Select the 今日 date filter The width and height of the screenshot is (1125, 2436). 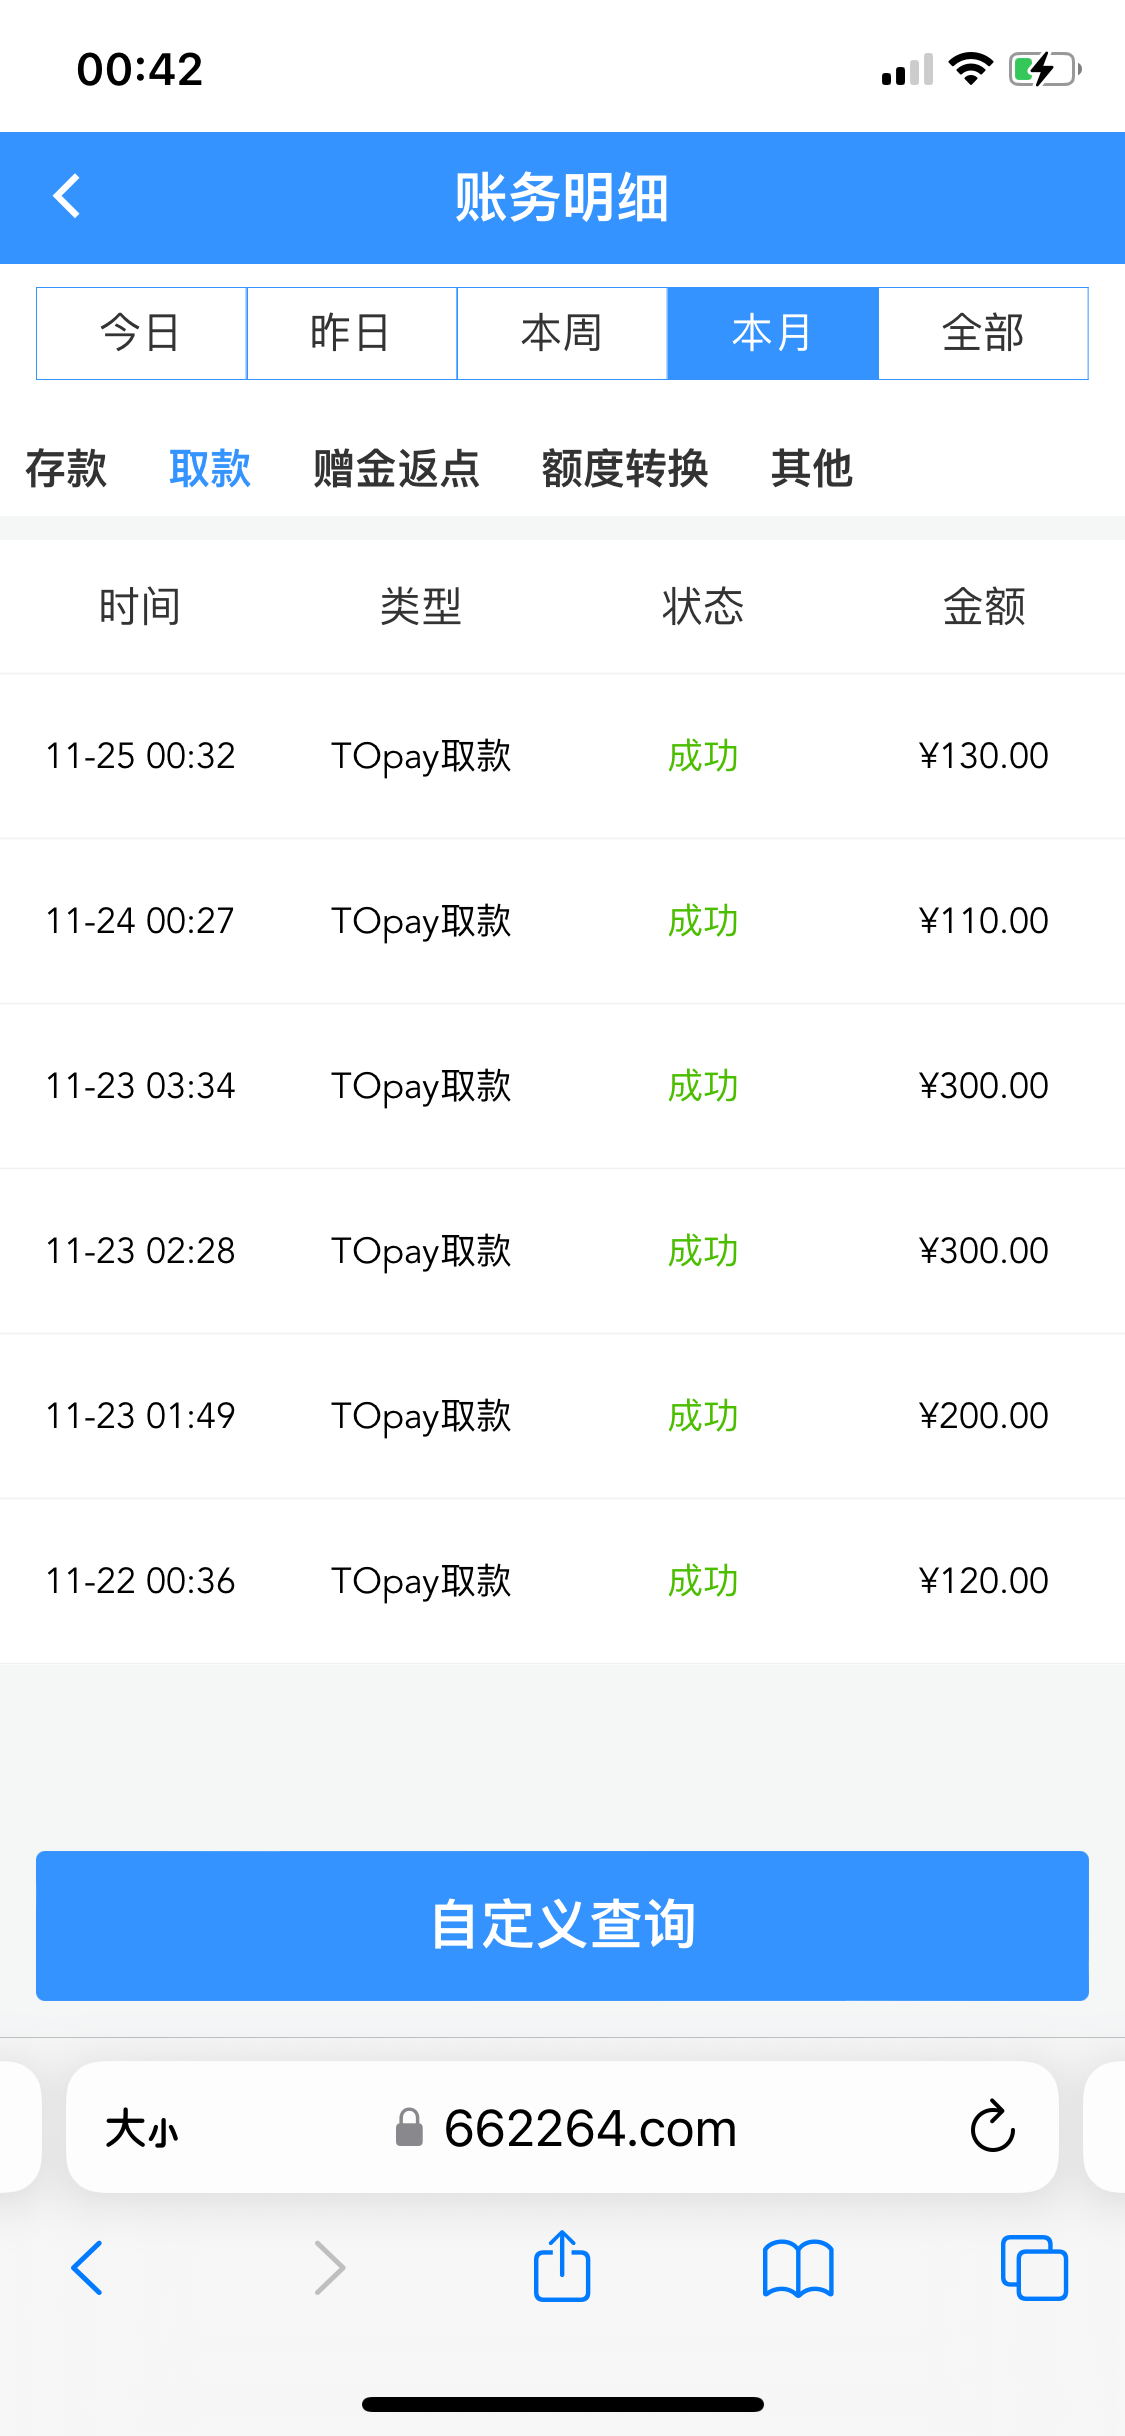pos(141,333)
